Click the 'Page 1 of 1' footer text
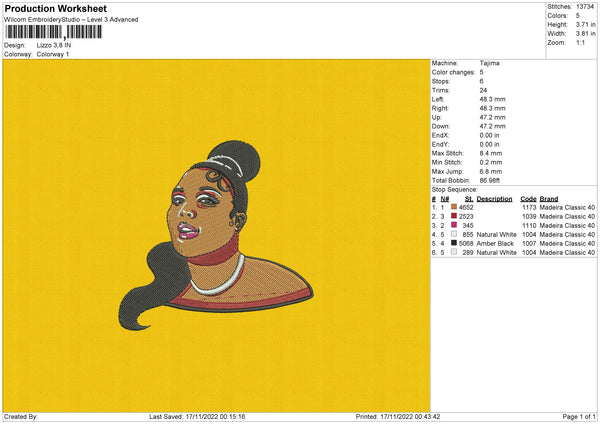Image resolution: width=600 pixels, height=424 pixels. 579,417
